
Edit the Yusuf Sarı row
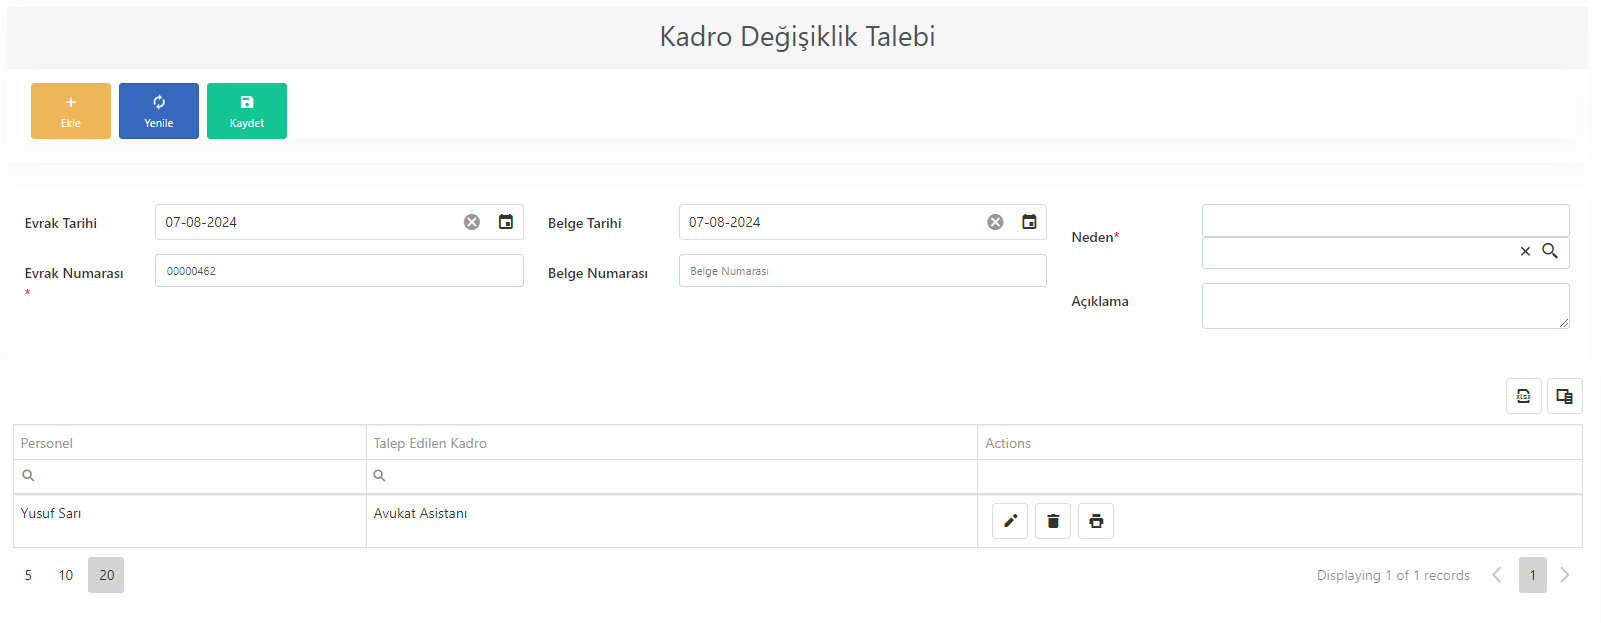(x=1010, y=521)
